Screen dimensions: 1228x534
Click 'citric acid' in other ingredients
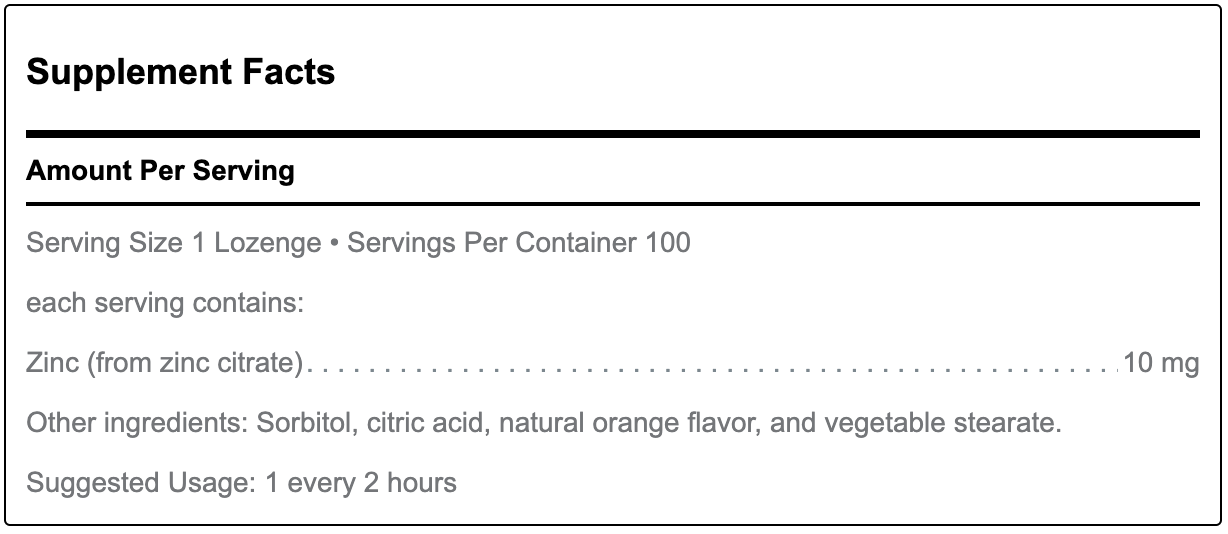427,423
